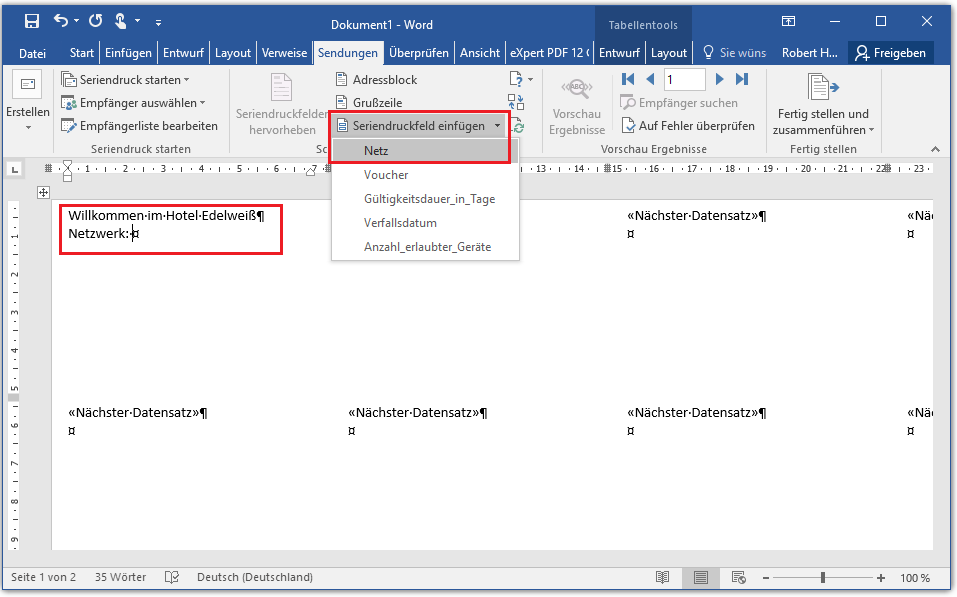Go to the next record arrow
Screen dimensions: 957x597
coord(719,79)
